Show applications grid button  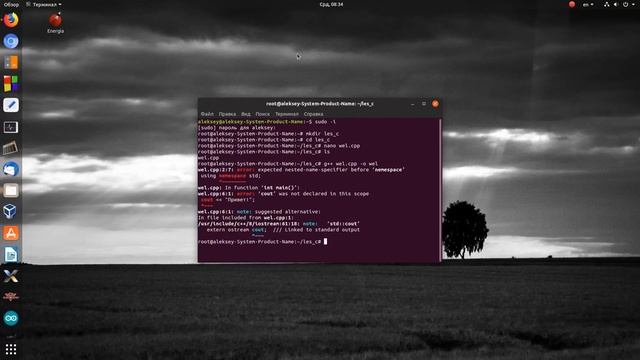point(11,349)
